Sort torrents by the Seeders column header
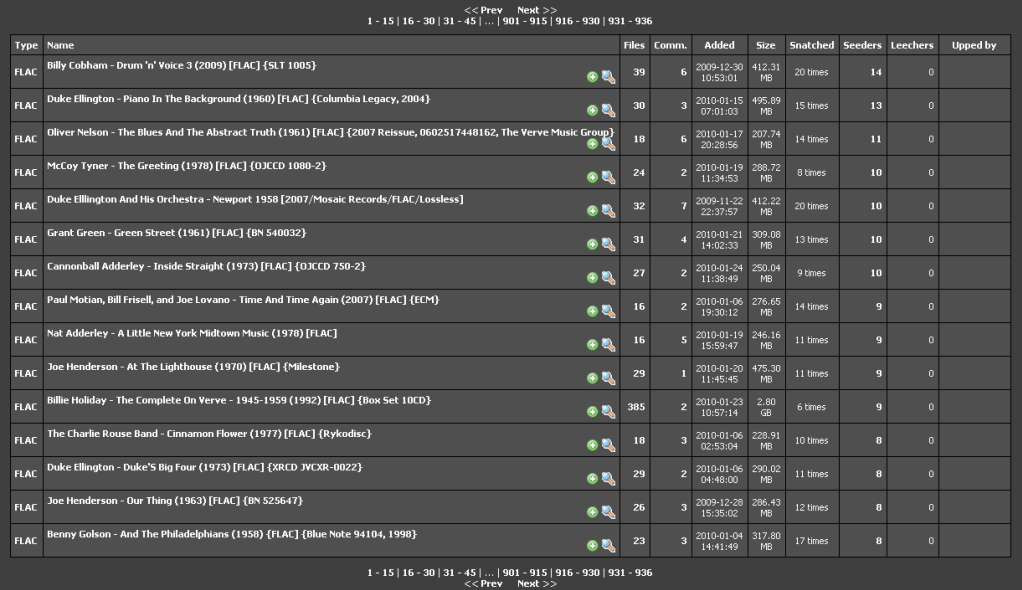1022x590 pixels. [x=862, y=46]
